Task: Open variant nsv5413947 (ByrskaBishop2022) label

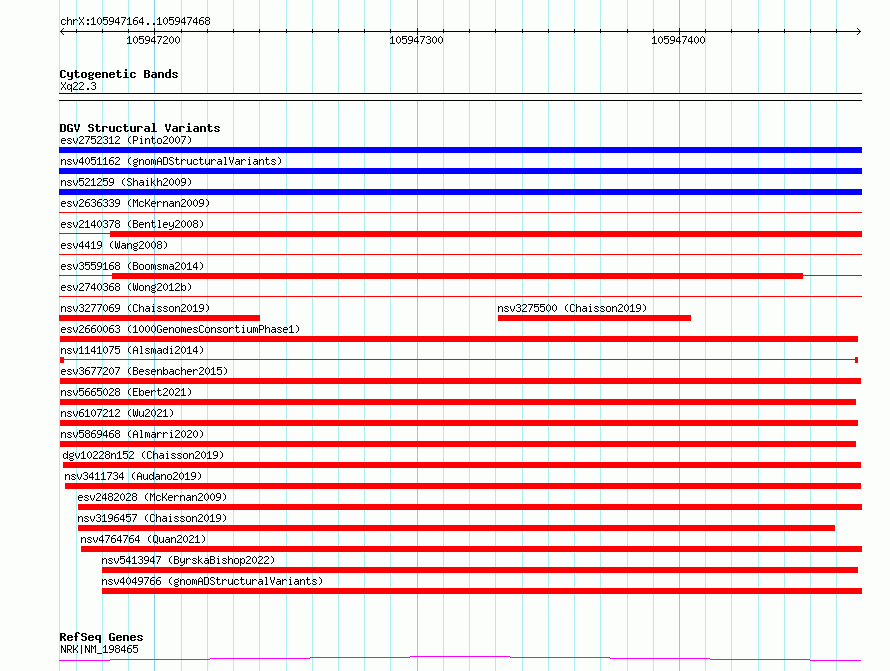Action: (x=188, y=560)
